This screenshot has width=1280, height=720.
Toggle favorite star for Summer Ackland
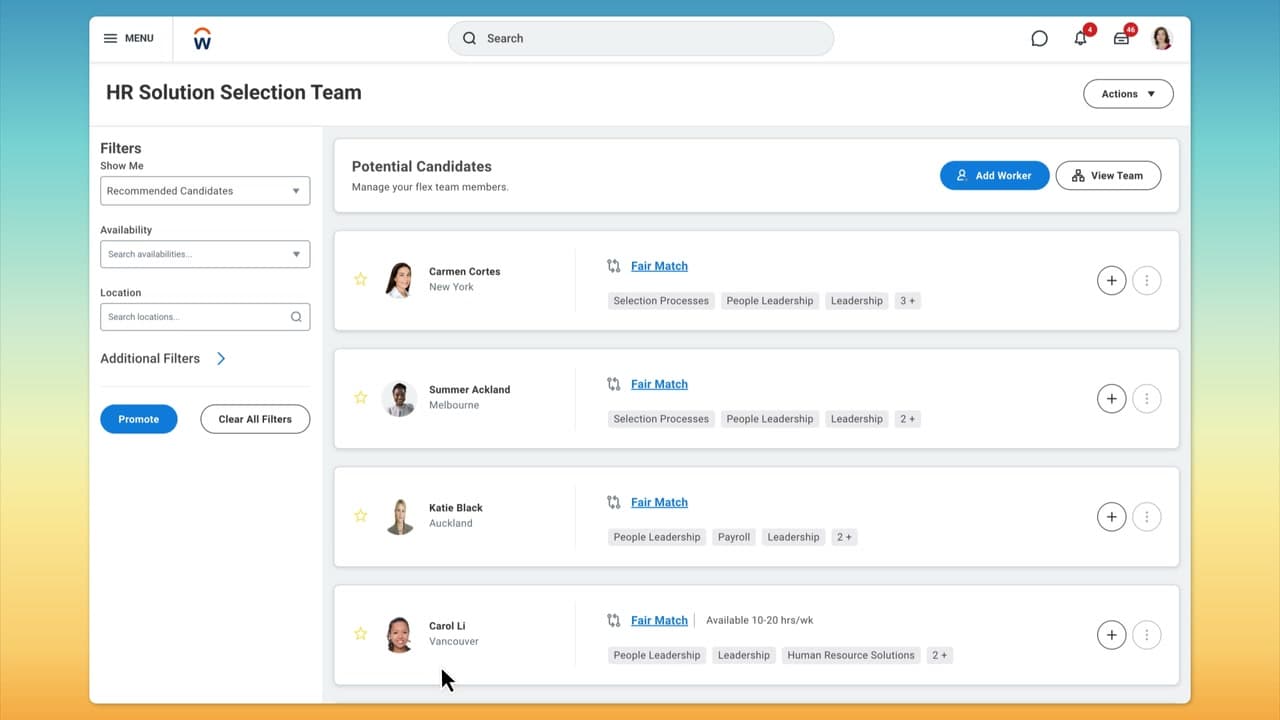tap(361, 397)
